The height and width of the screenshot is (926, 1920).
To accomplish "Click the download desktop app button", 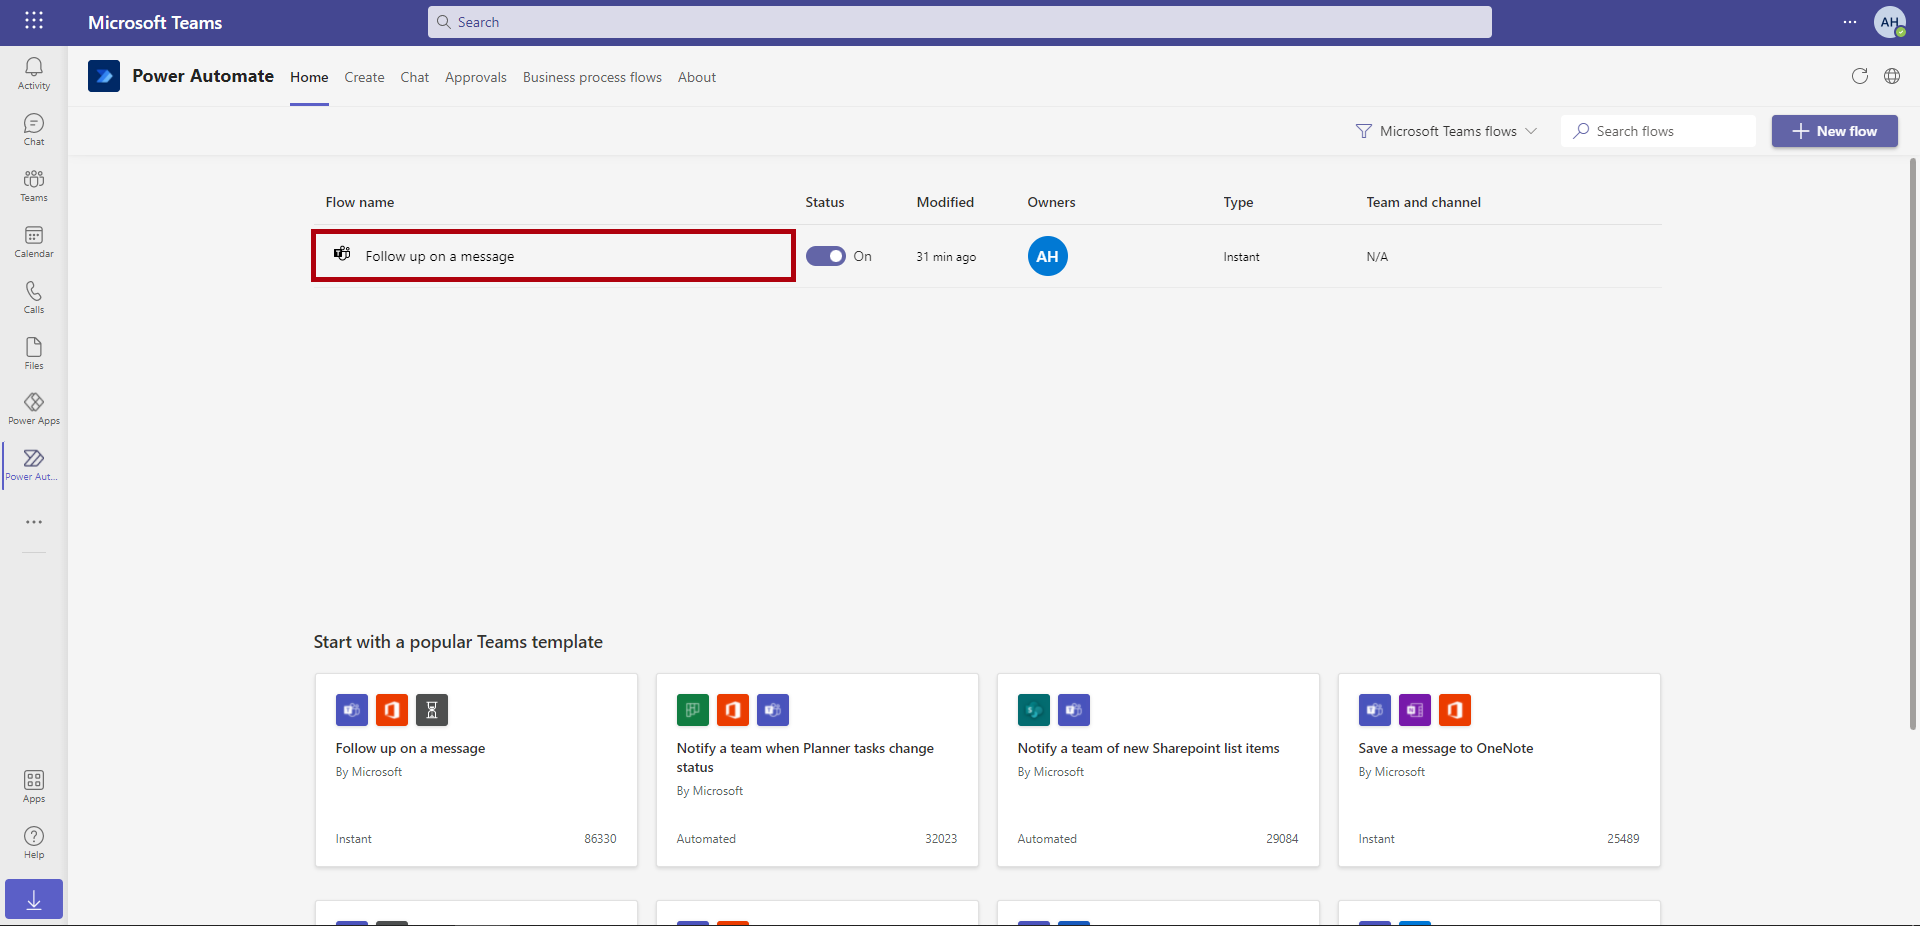I will 34,899.
